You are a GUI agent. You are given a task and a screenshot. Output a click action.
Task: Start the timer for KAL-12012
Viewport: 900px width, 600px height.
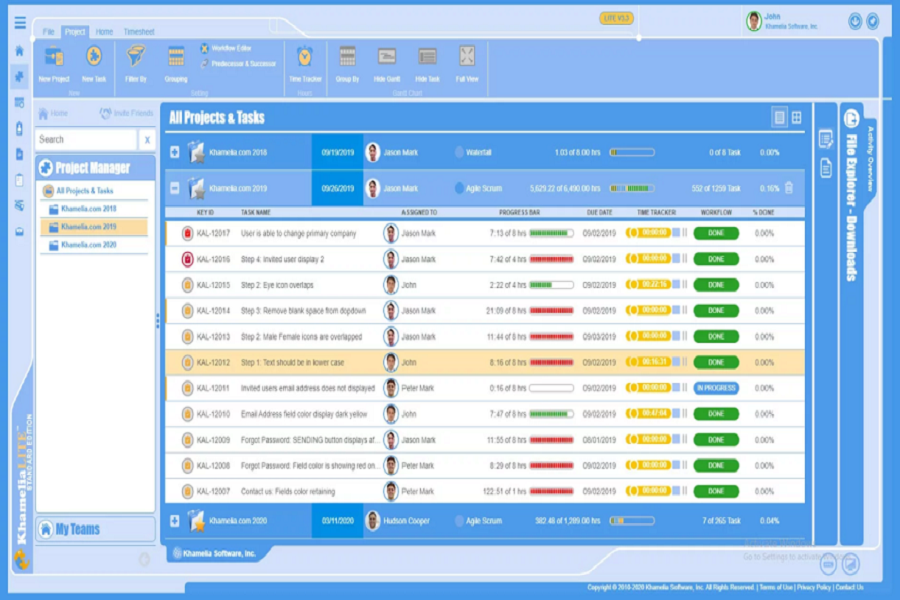pyautogui.click(x=633, y=362)
